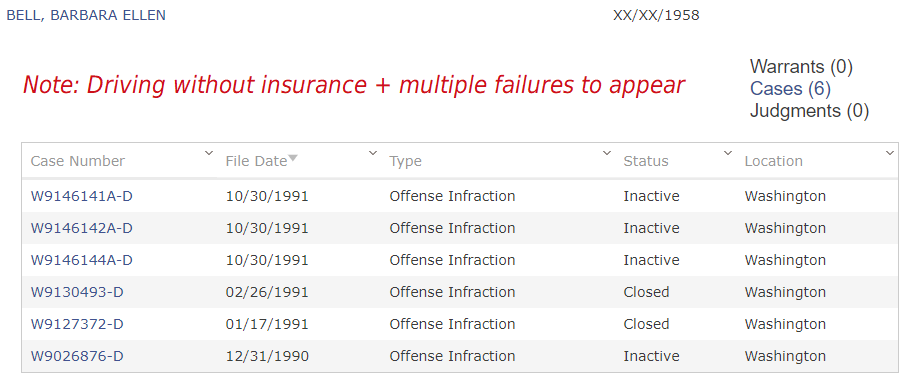
Task: Select the Warrants (0) label
Action: pyautogui.click(x=801, y=67)
